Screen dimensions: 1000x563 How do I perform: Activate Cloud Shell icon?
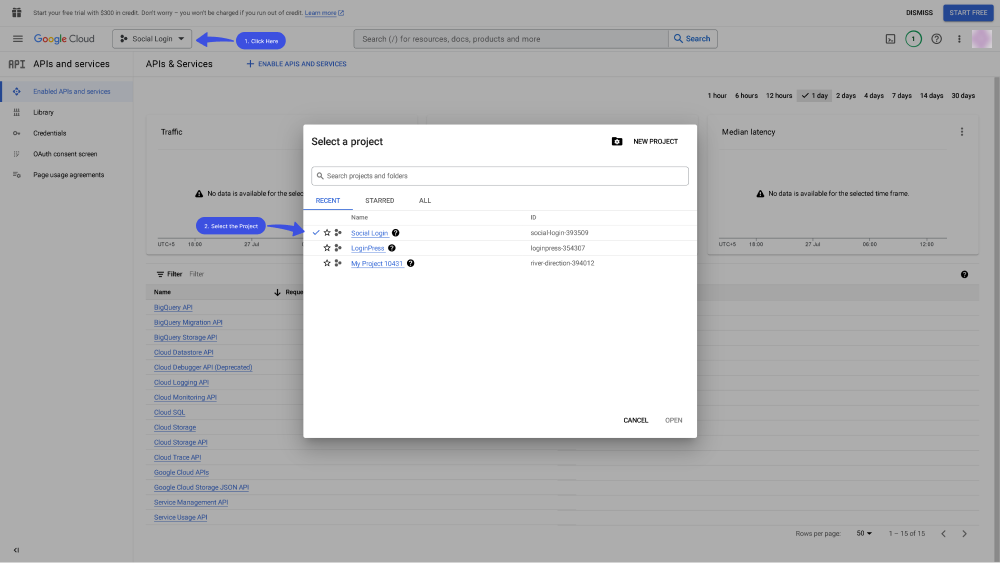click(x=890, y=39)
